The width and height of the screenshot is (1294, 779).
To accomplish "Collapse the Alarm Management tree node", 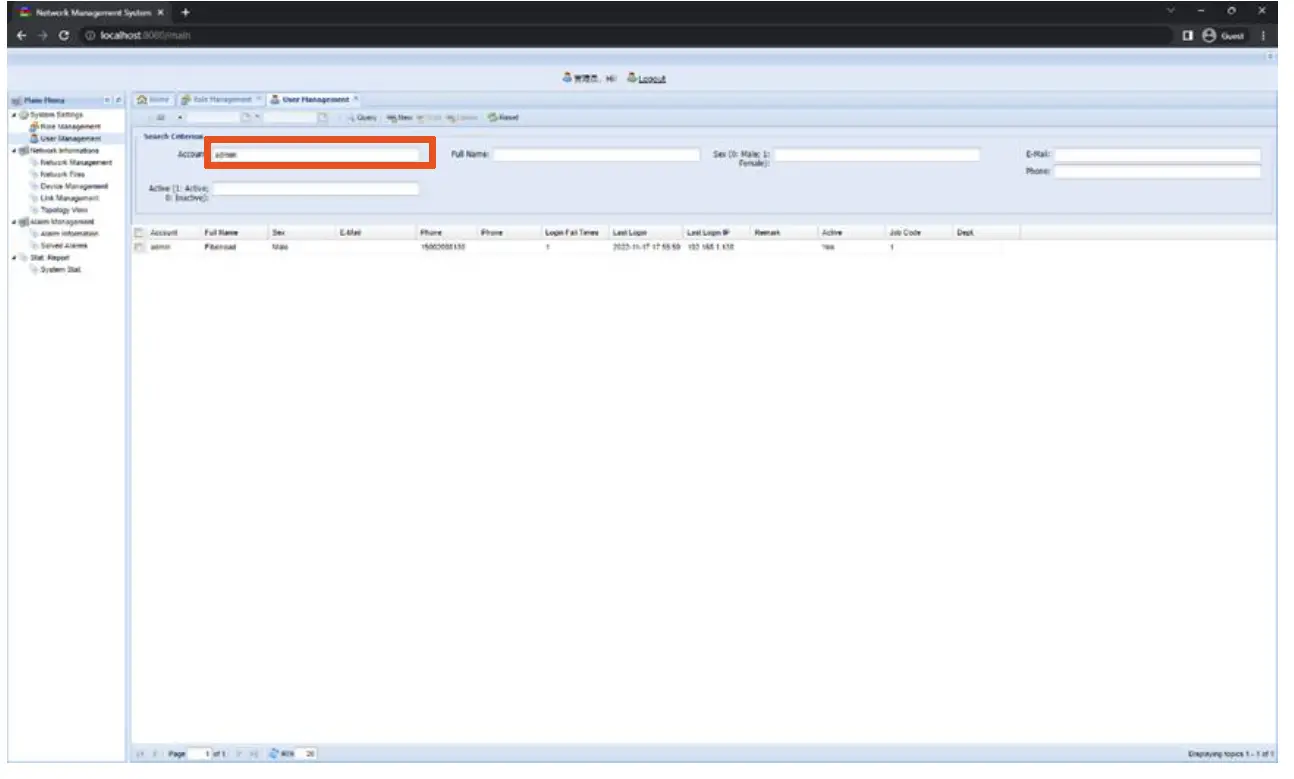I will [13, 221].
